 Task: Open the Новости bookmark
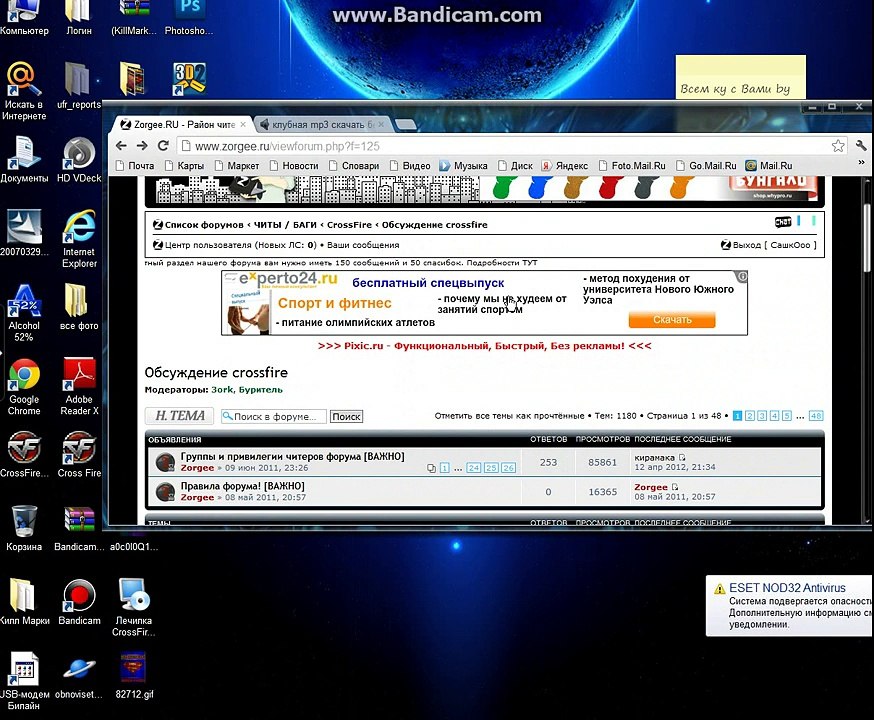tap(294, 166)
